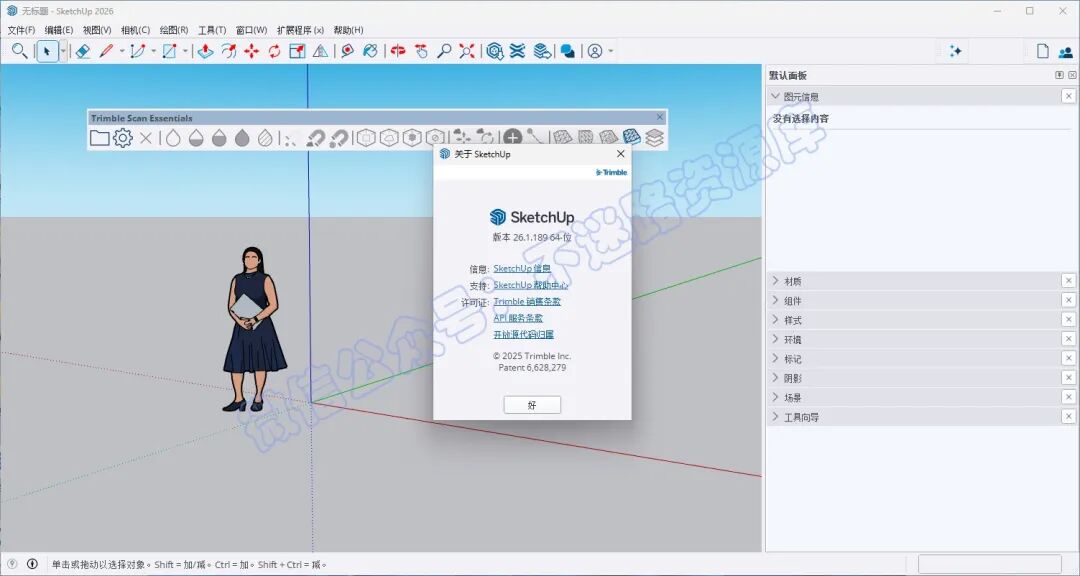Open the collaboration people icon at top right
The width and height of the screenshot is (1080, 576).
[1066, 52]
